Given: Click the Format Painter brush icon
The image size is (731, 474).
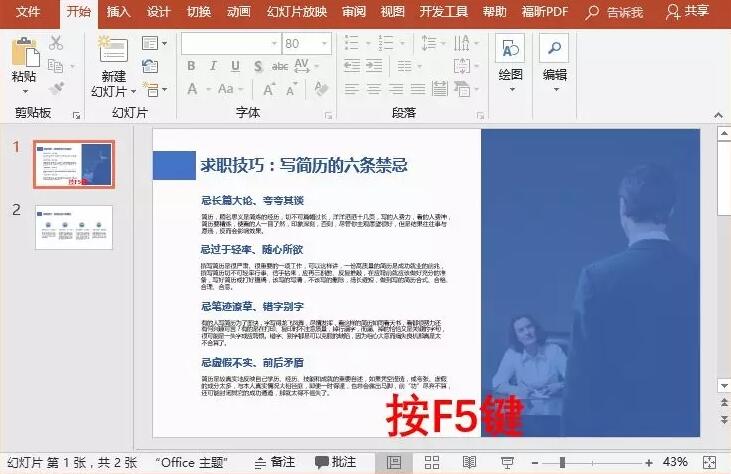Looking at the screenshot, I should (56, 88).
